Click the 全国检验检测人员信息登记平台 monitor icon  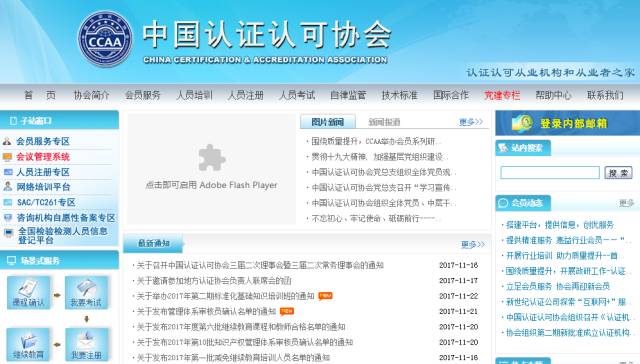tap(8, 233)
